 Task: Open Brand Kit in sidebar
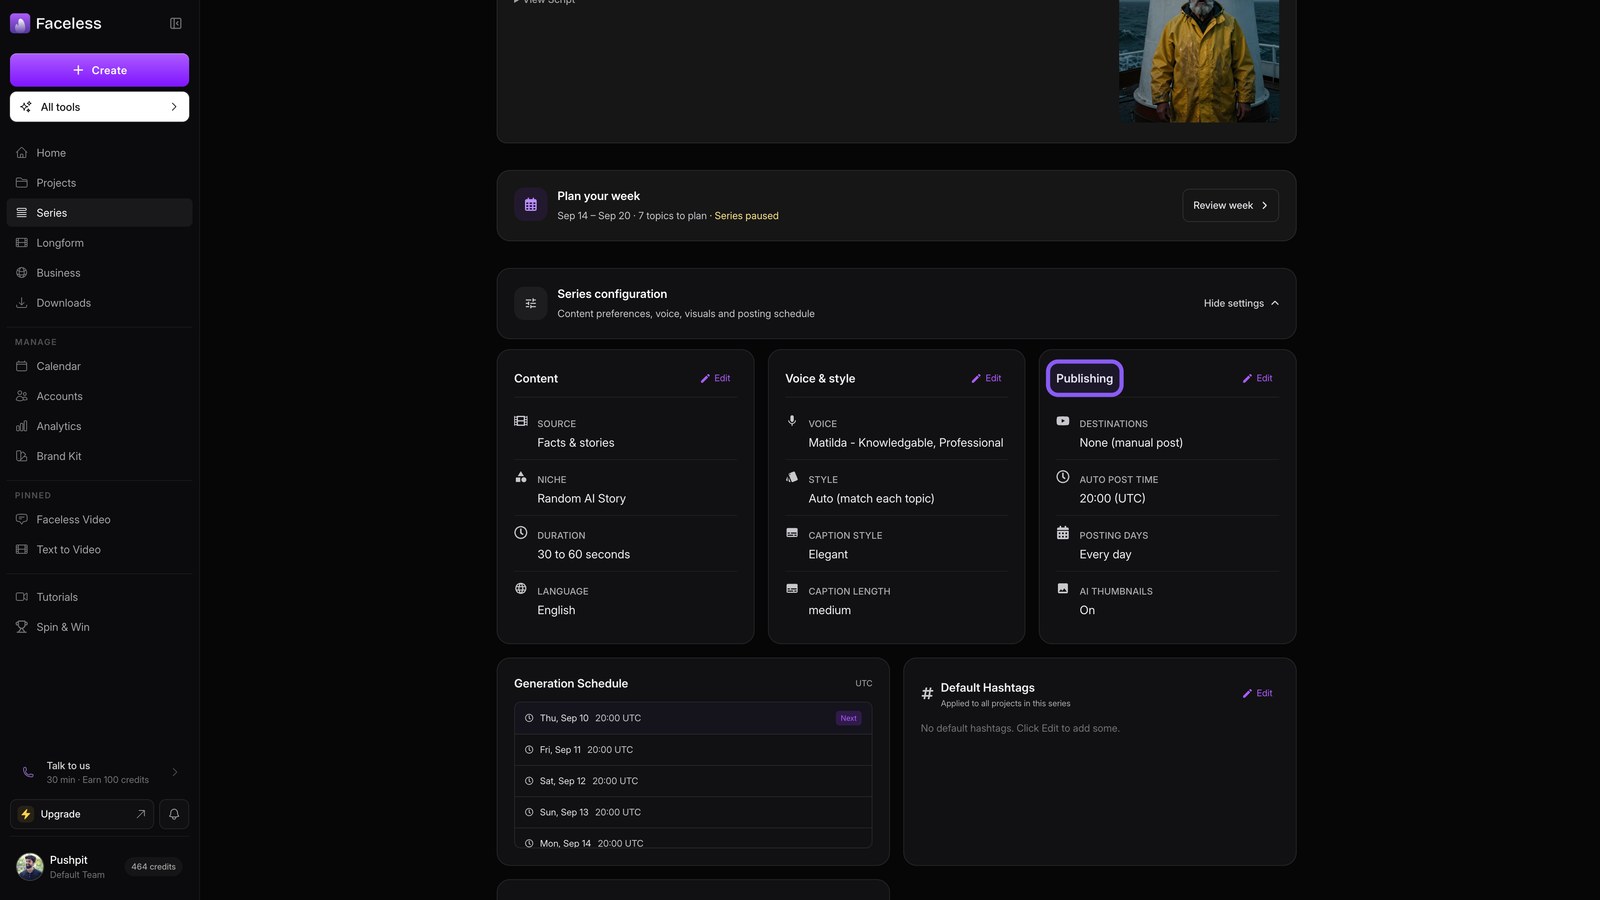tap(99, 456)
